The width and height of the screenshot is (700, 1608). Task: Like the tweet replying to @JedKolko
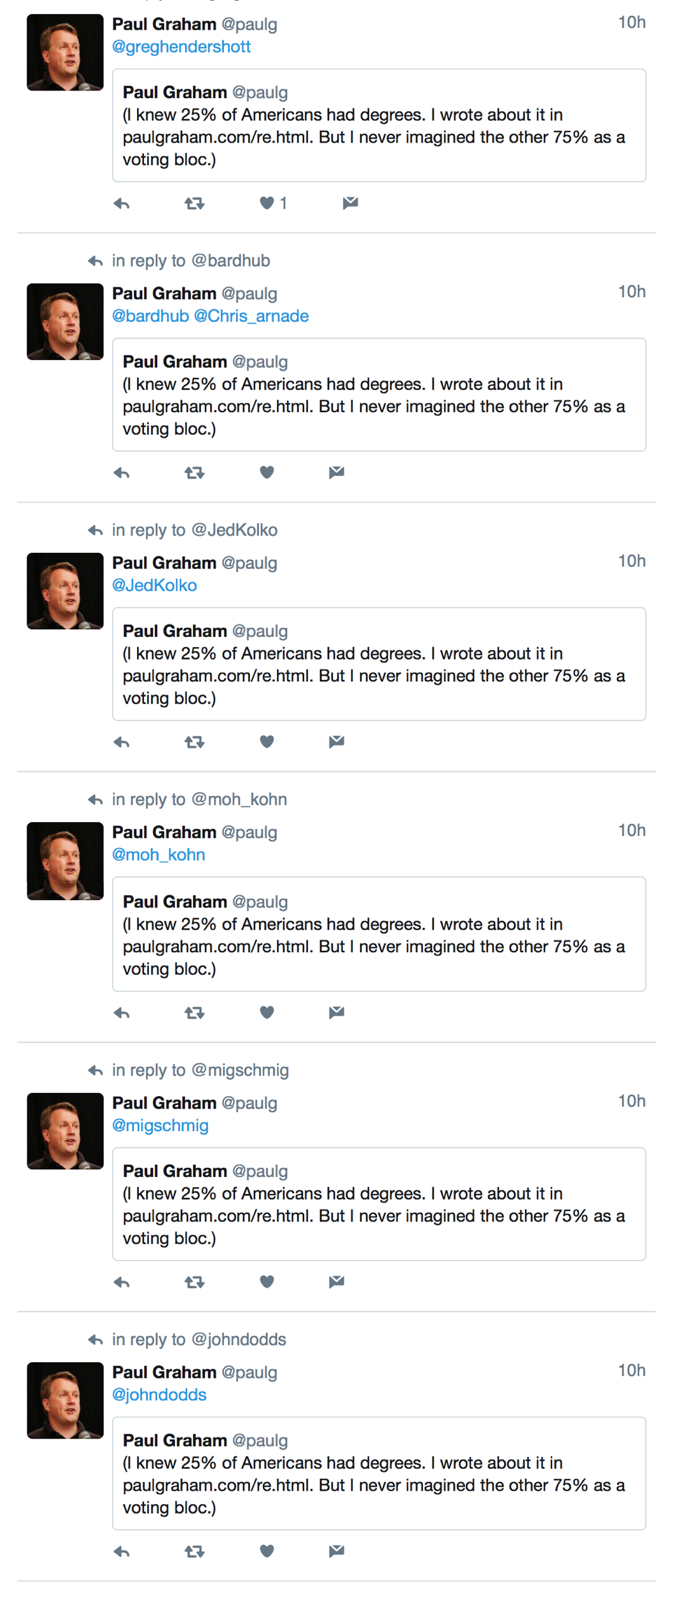pos(266,742)
